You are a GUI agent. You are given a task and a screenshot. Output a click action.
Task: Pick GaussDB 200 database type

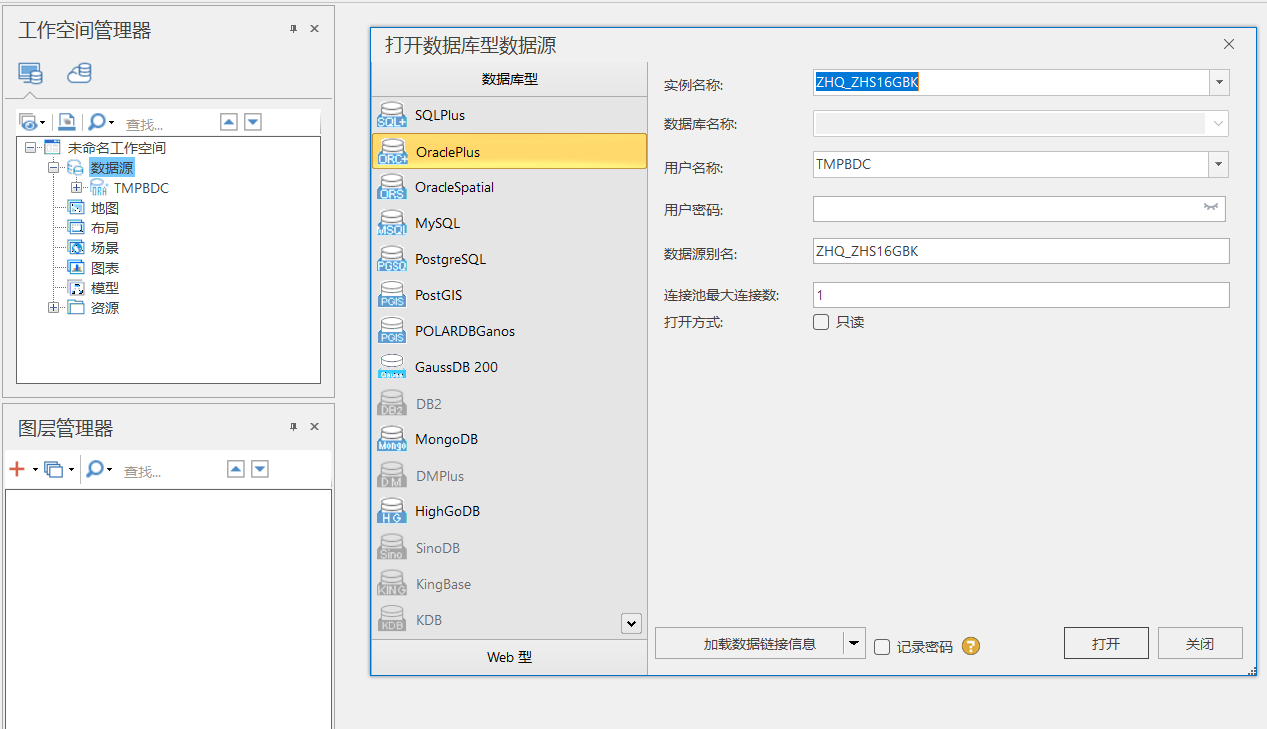pyautogui.click(x=509, y=367)
